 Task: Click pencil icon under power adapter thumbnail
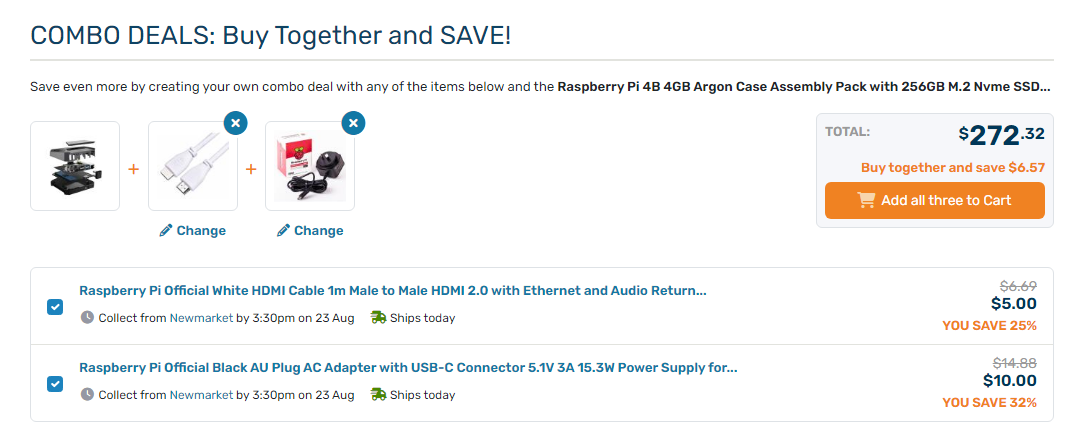pos(284,231)
